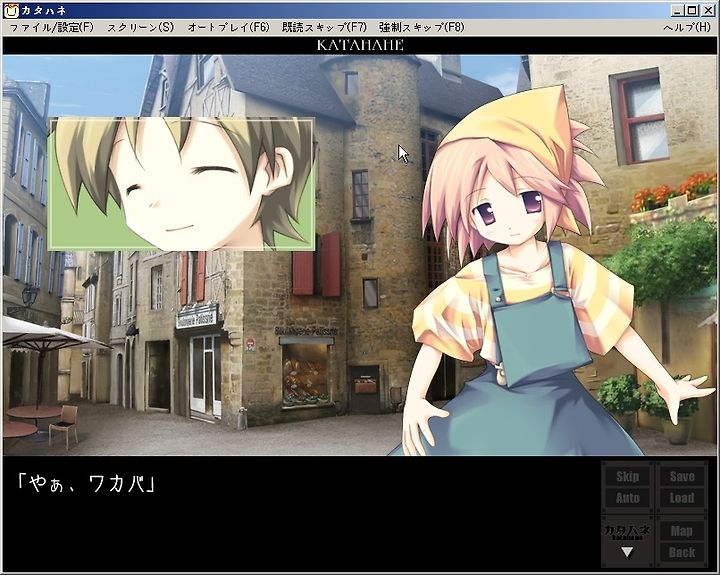Click the Auto button

pyautogui.click(x=627, y=498)
